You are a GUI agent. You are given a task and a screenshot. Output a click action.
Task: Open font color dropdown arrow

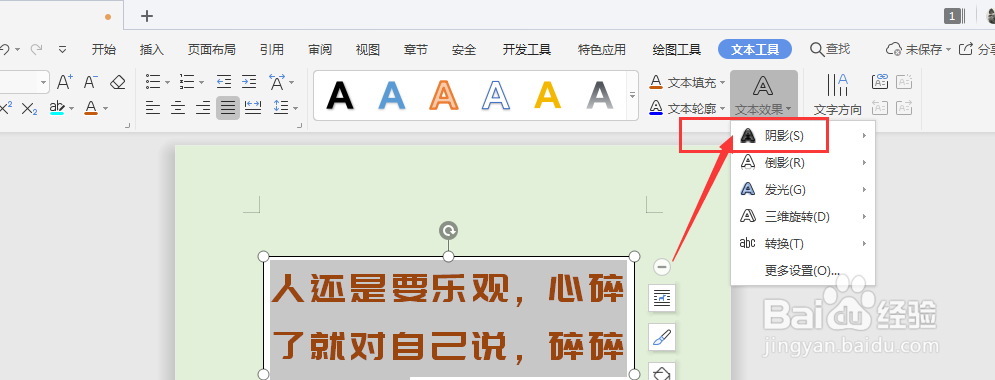[105, 108]
